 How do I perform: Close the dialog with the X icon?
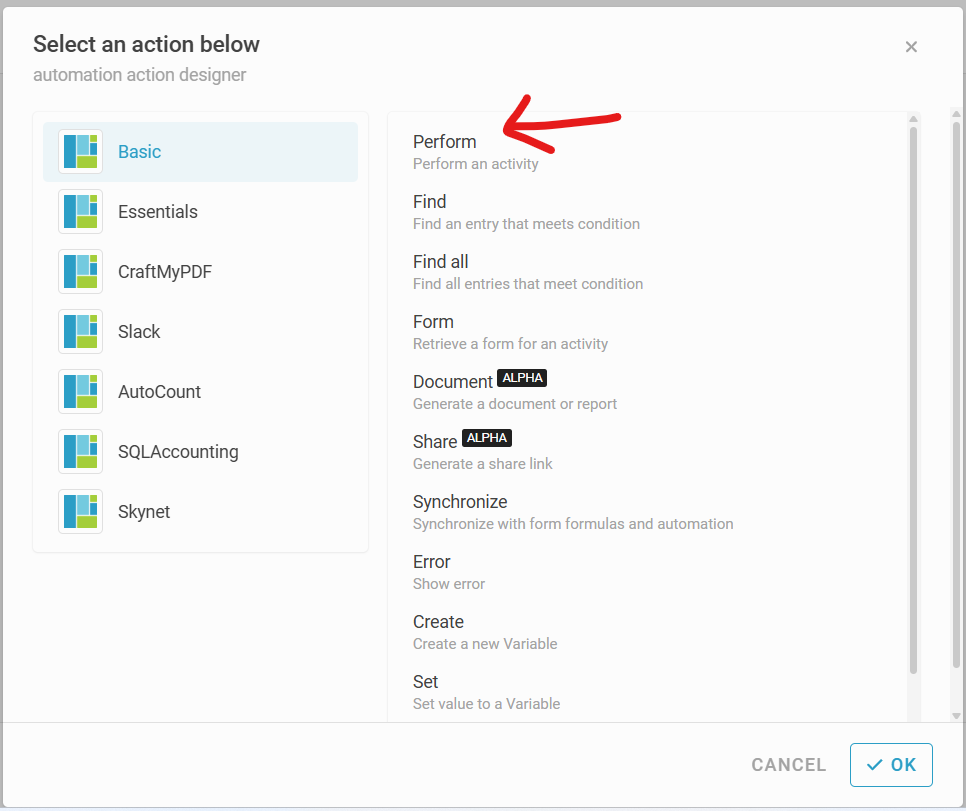911,47
